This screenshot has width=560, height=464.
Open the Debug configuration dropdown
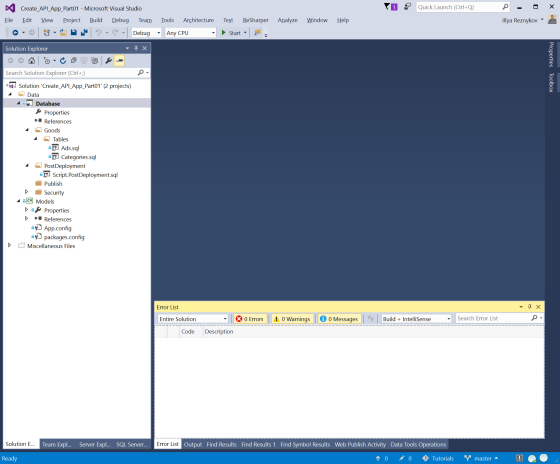146,33
